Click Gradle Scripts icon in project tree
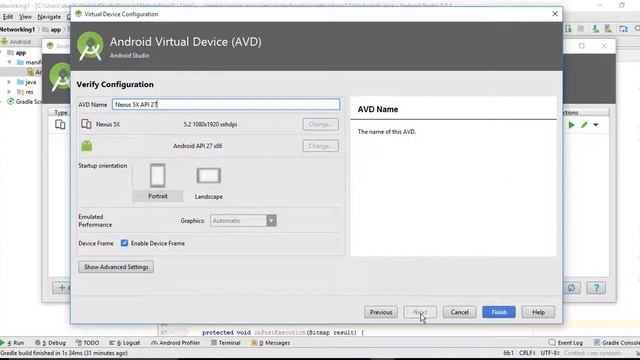 pos(11,102)
